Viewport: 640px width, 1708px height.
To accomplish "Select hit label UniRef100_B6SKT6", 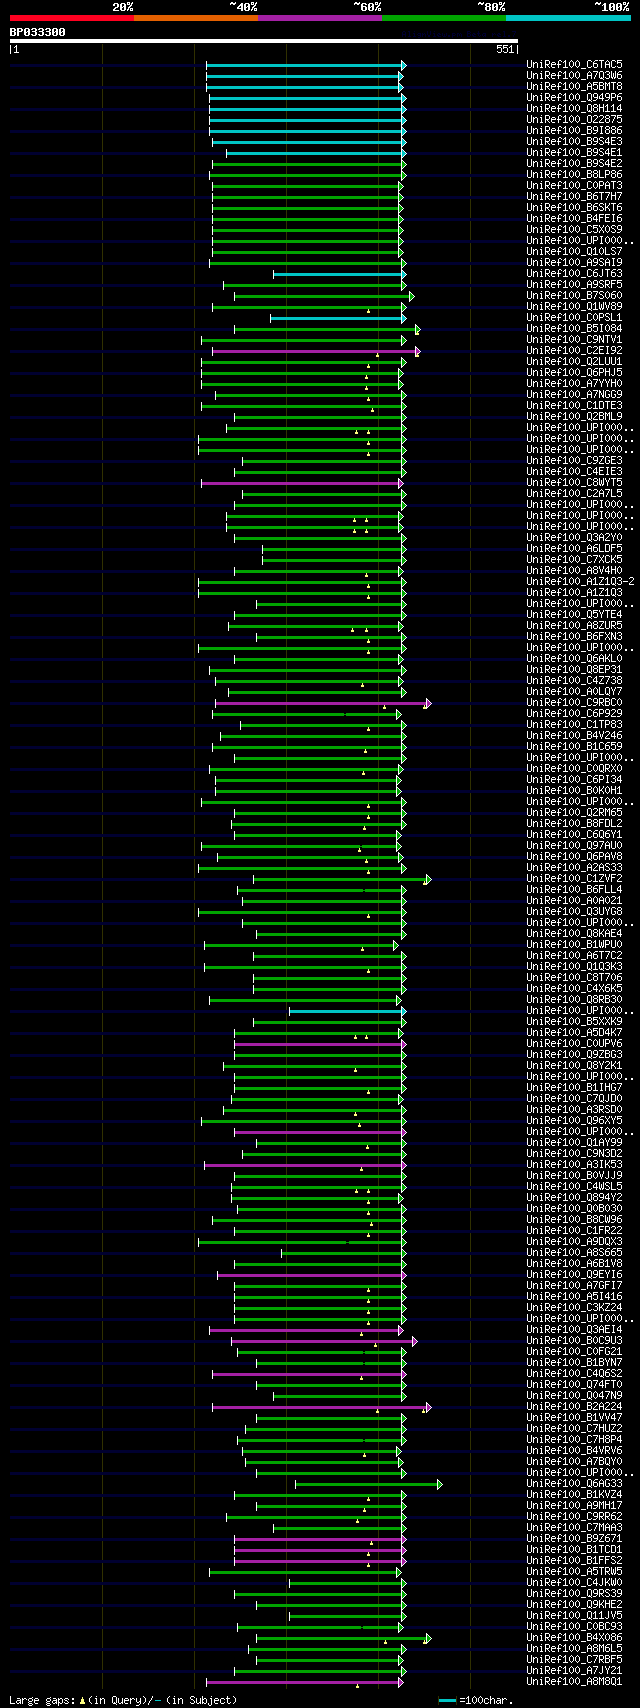I will [x=574, y=208].
